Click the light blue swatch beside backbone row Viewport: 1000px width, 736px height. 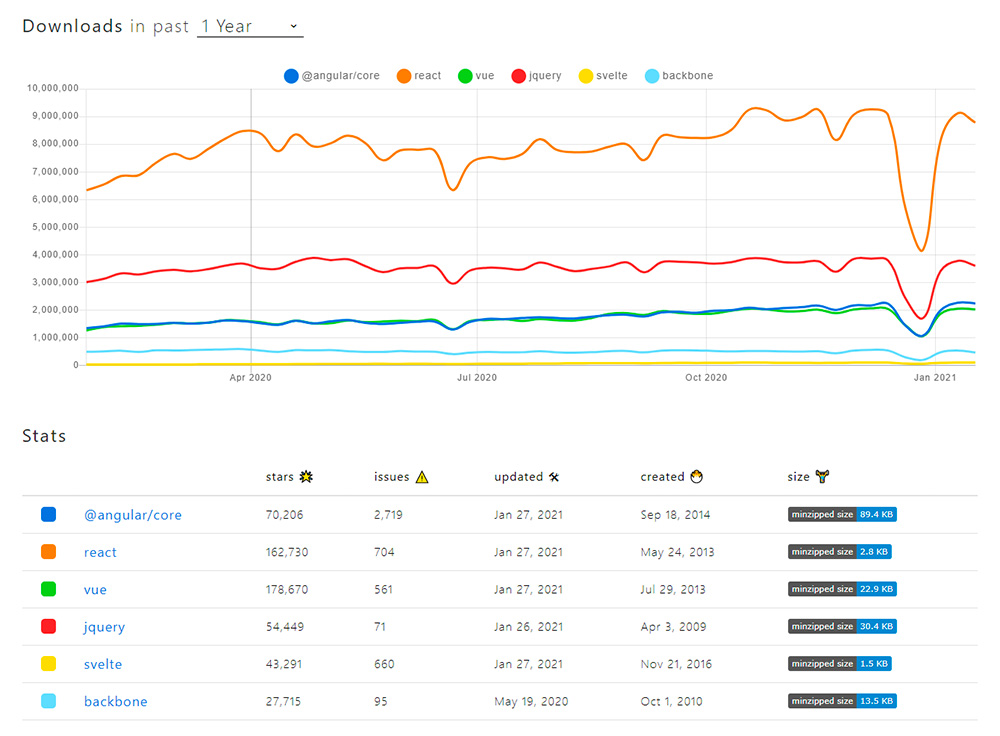click(x=48, y=701)
